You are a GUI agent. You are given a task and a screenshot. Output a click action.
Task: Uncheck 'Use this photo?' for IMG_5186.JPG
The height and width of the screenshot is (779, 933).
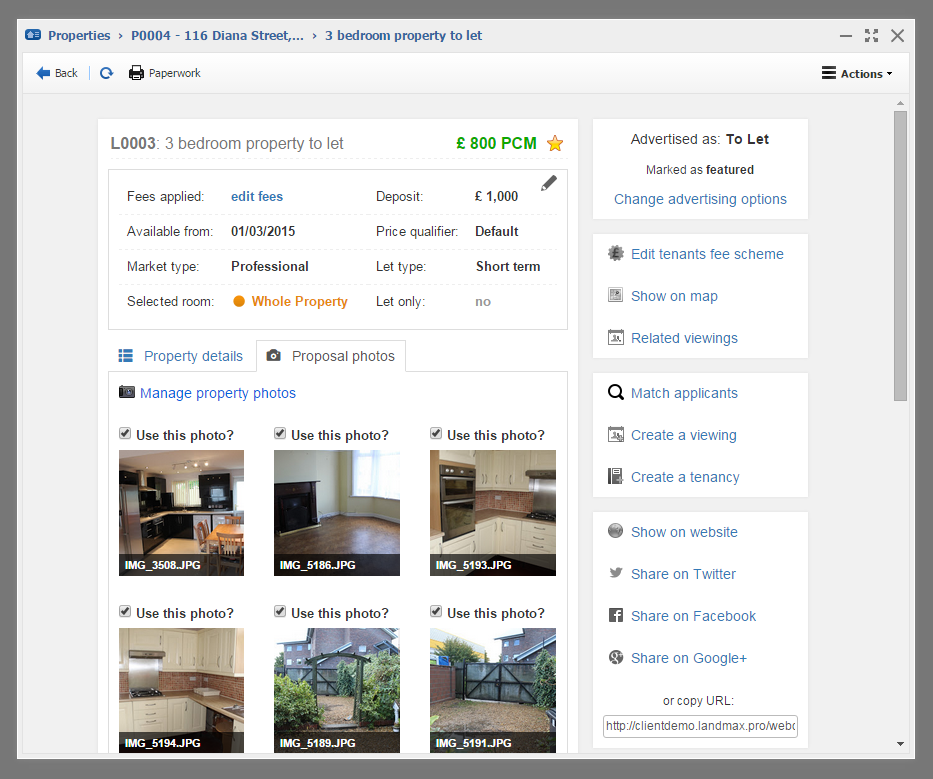(x=280, y=434)
